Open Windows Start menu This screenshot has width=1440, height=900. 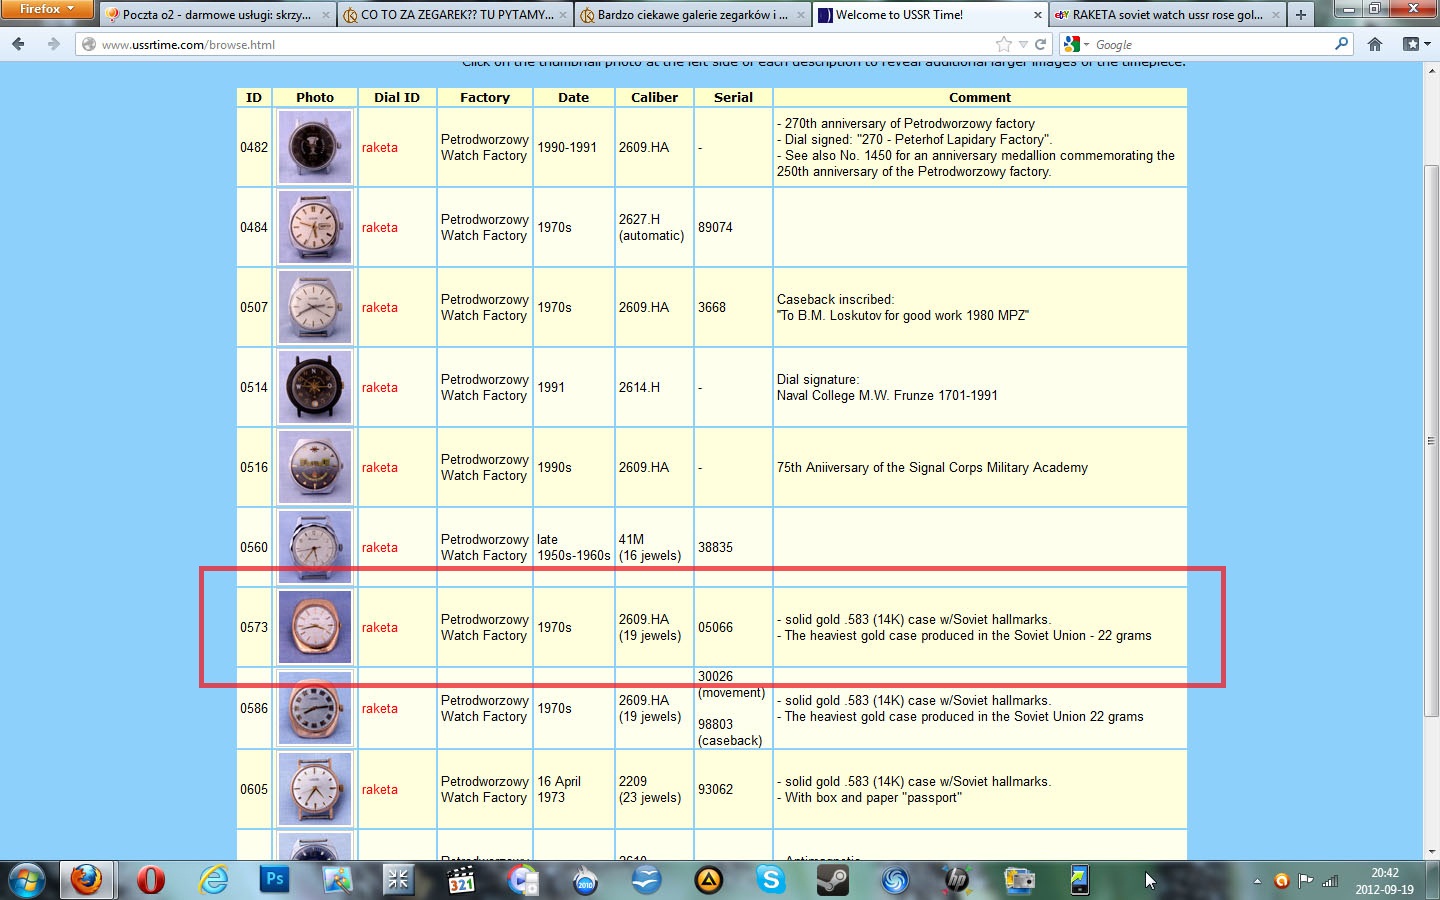[x=26, y=880]
